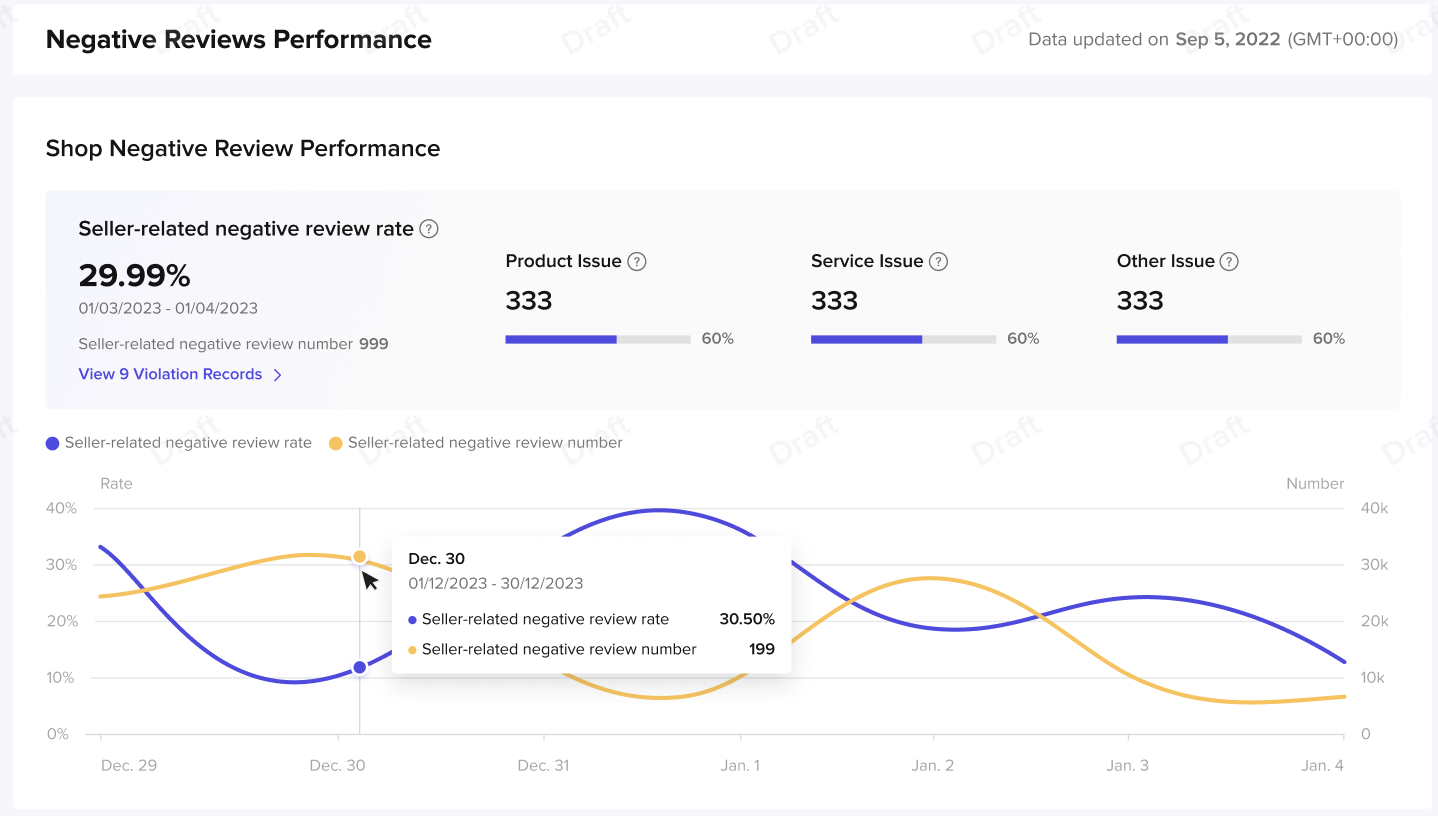Show info for Other Issue help icon
Screen dimensions: 1438x816
tap(1229, 262)
